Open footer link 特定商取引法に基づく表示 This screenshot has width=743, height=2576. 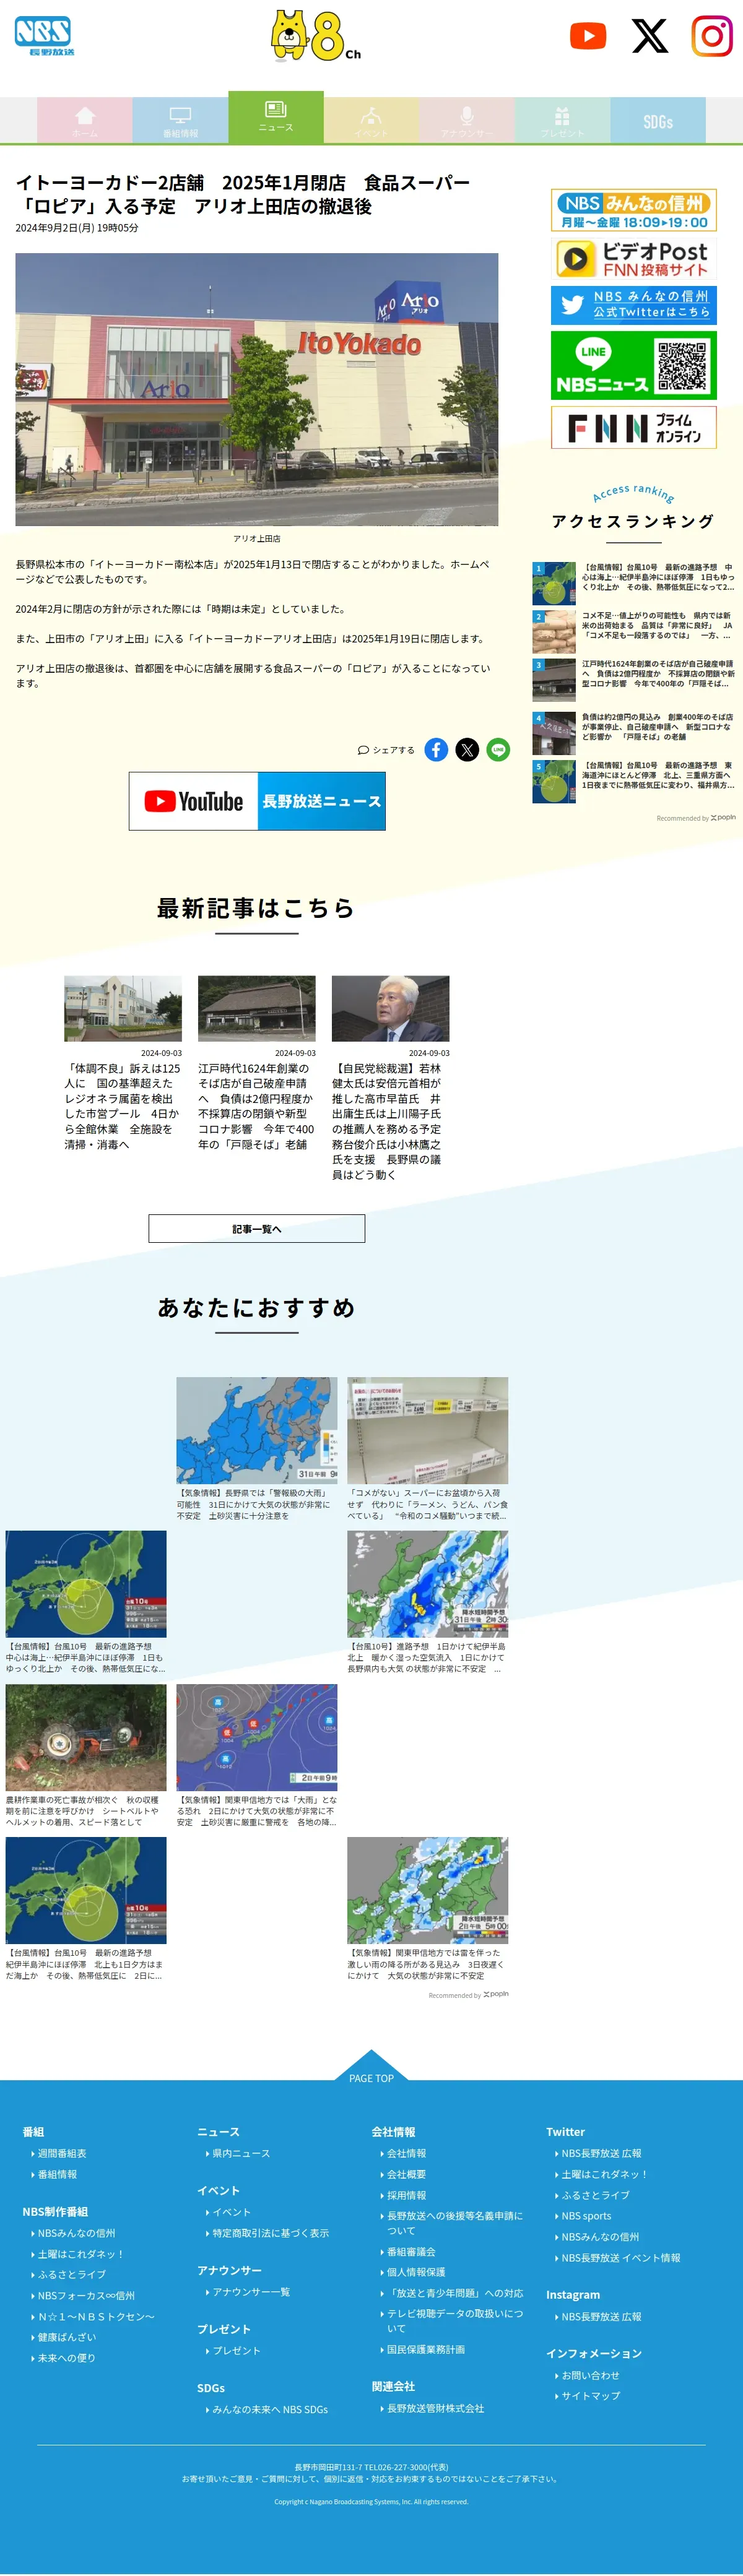tap(270, 2232)
